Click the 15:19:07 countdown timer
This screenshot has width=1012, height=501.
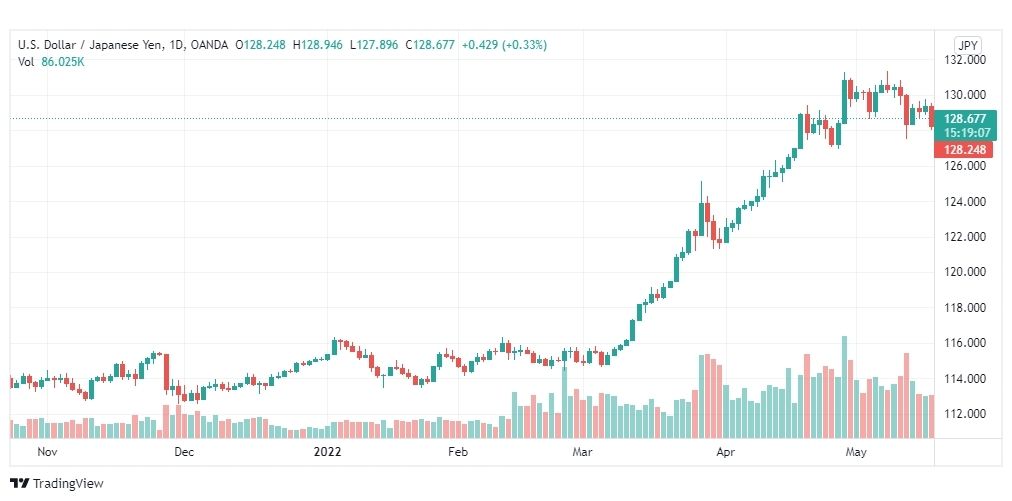click(966, 133)
